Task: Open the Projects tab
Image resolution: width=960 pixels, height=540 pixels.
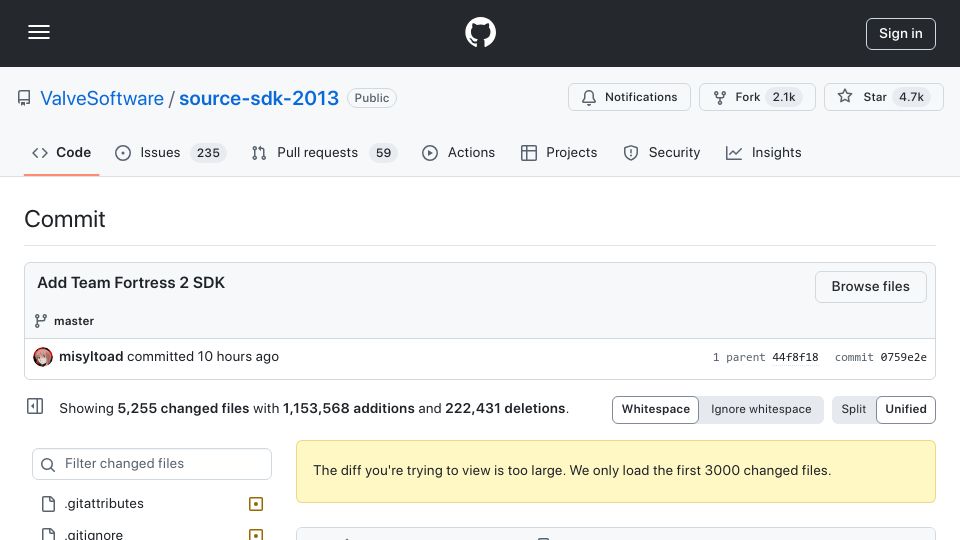Action: tap(559, 152)
